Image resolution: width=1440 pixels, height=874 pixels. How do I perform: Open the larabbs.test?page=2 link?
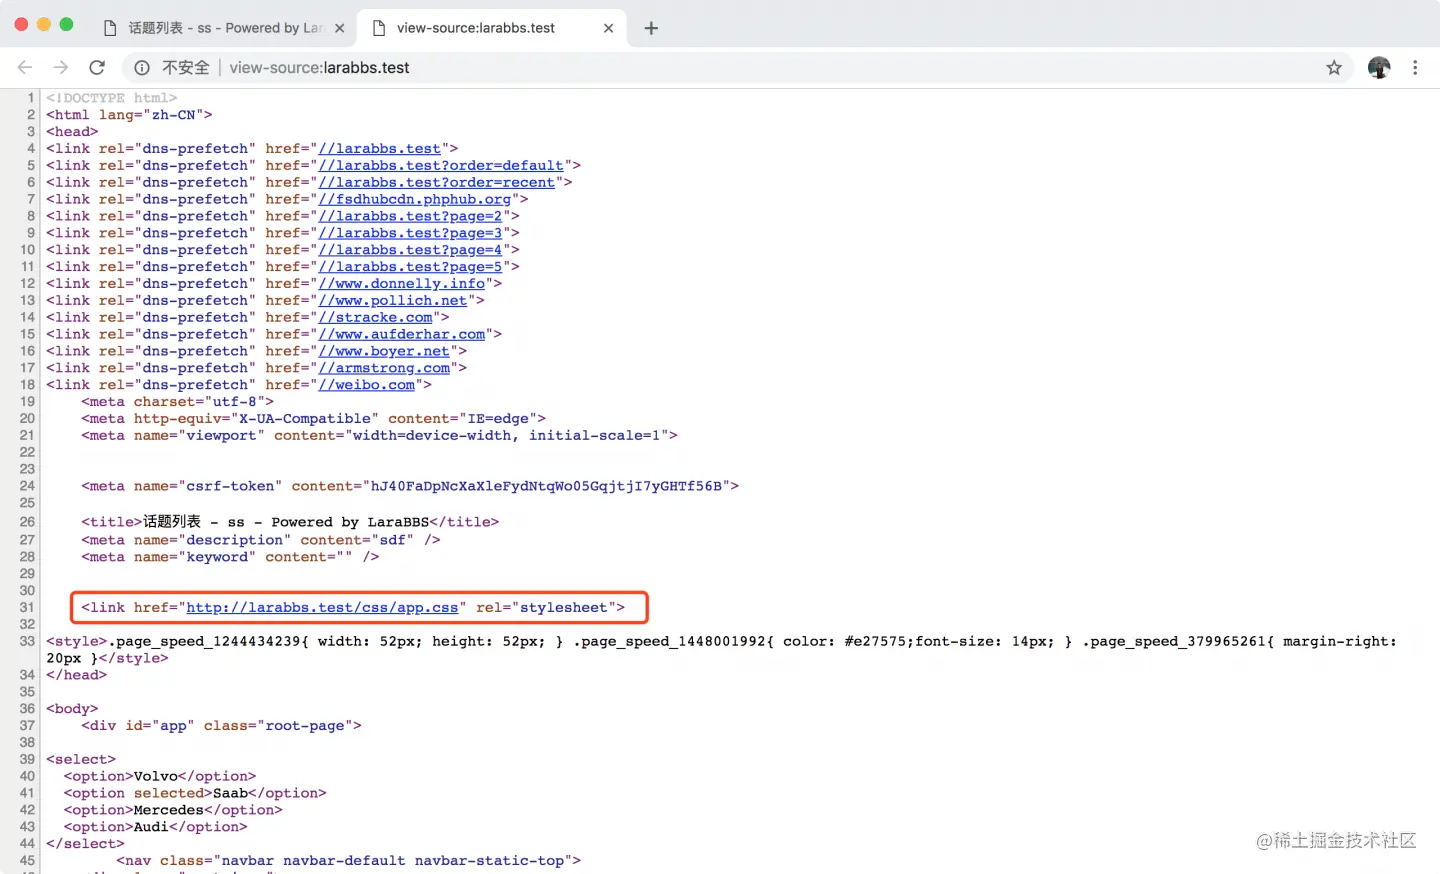[410, 217]
